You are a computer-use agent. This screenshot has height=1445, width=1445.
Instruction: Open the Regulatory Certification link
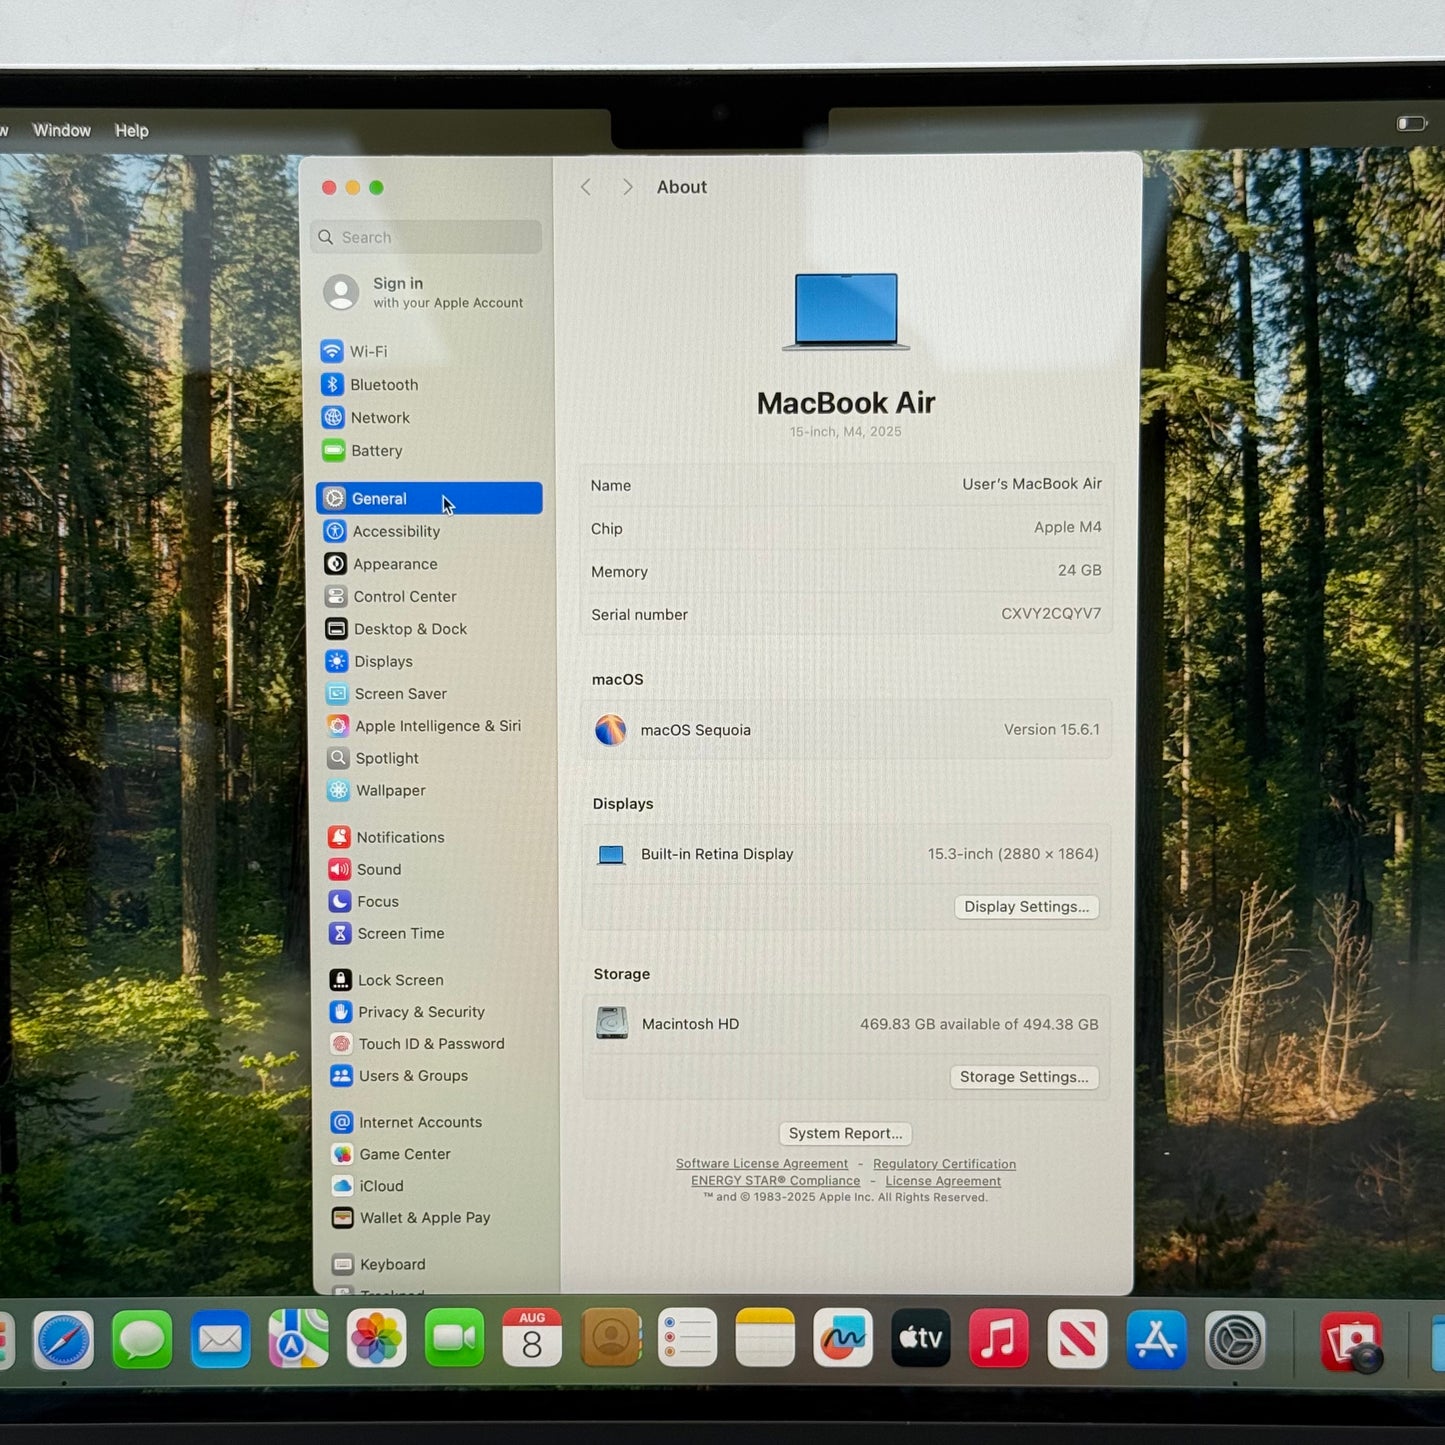[x=945, y=1164]
